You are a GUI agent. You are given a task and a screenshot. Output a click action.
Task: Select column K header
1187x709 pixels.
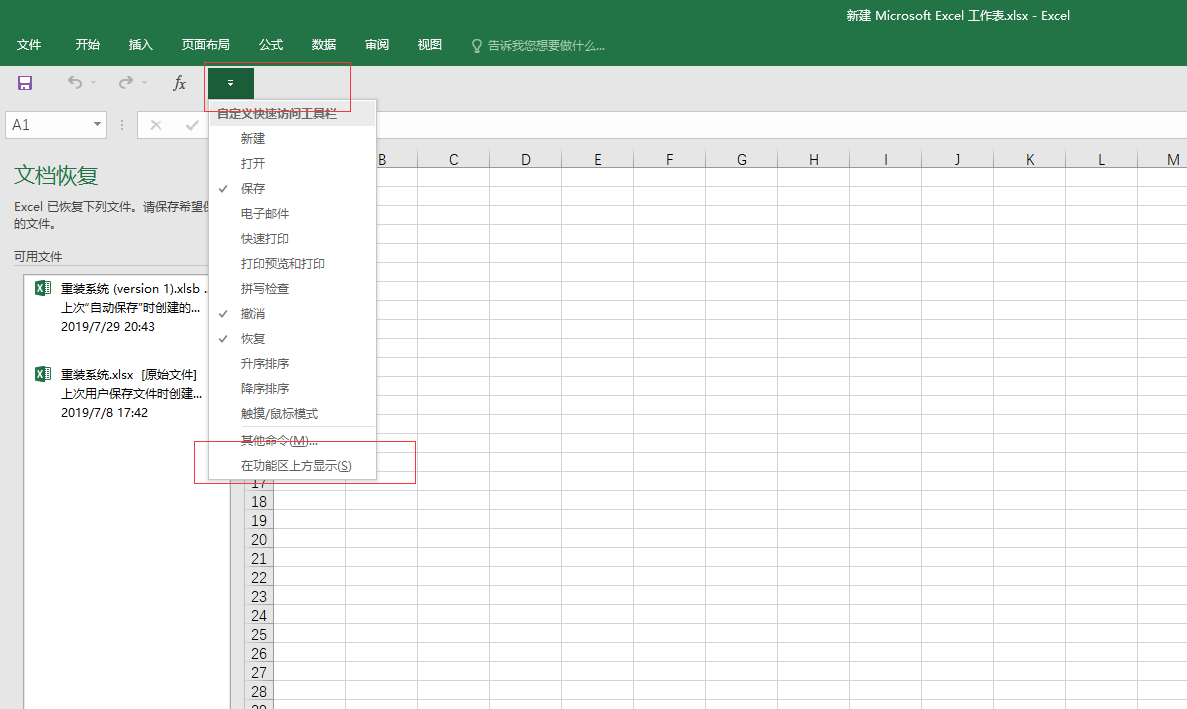tap(1030, 159)
